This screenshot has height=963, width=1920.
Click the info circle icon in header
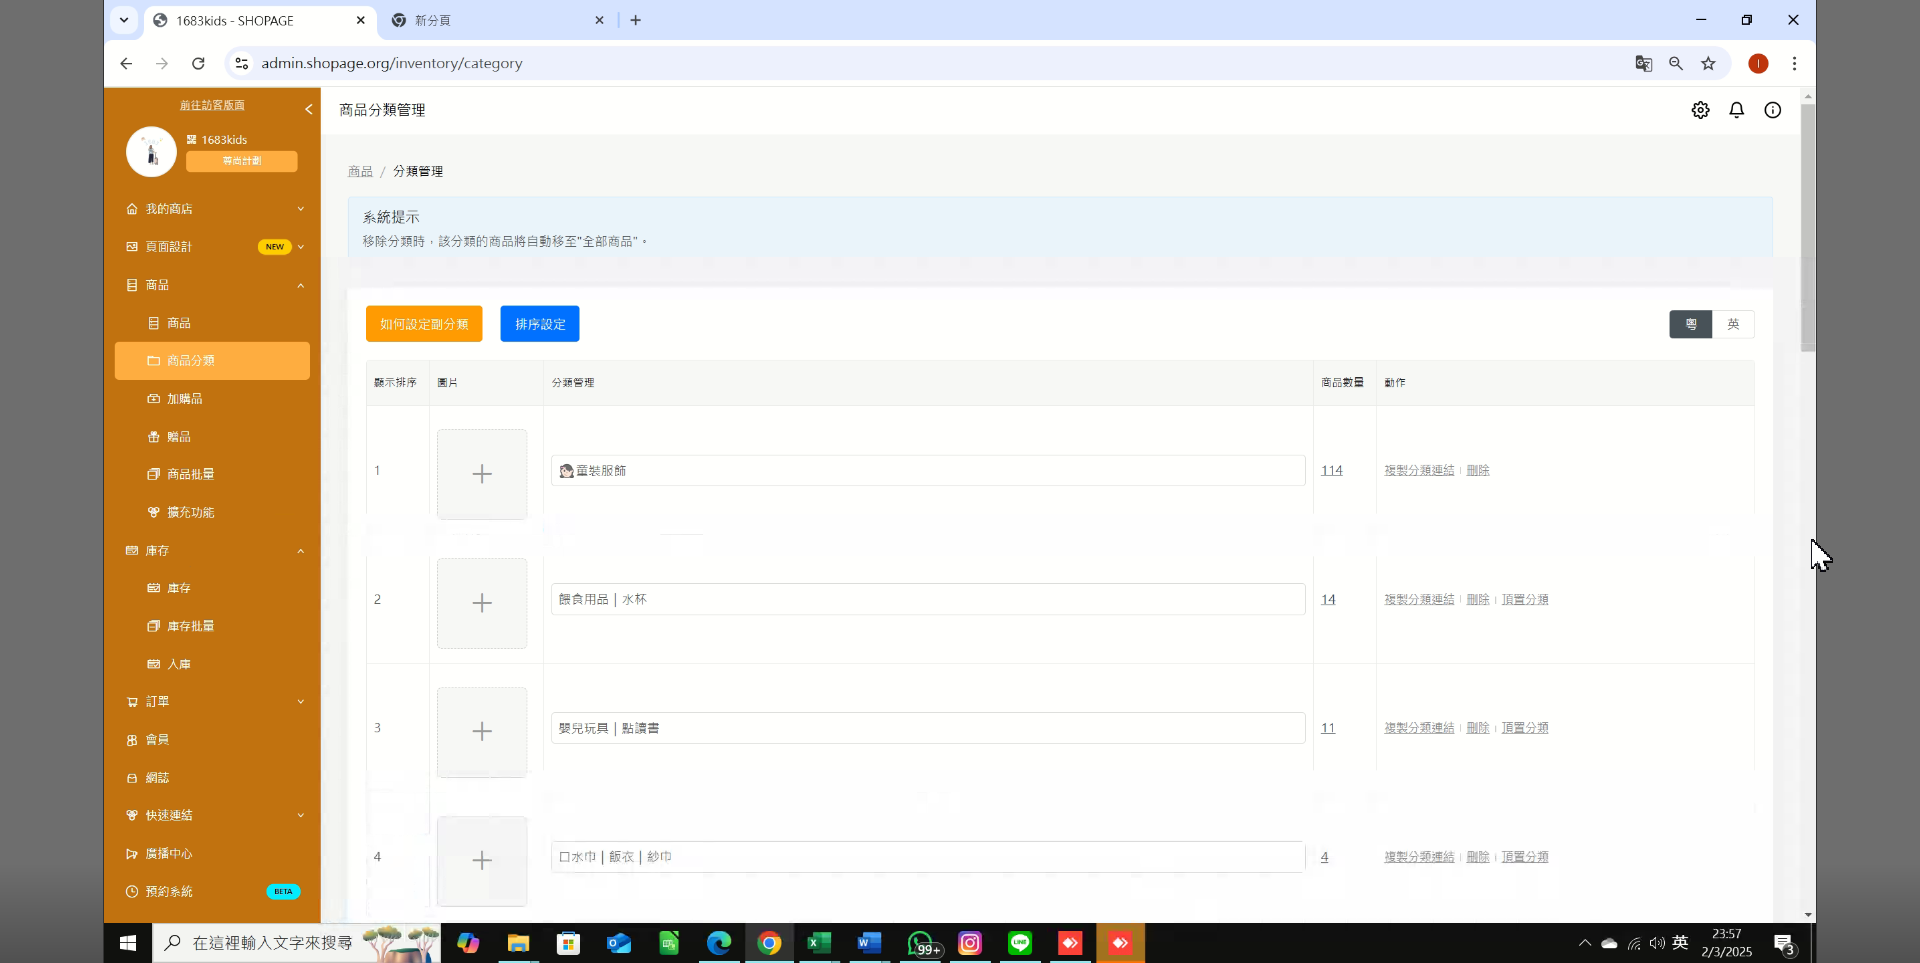pyautogui.click(x=1772, y=110)
